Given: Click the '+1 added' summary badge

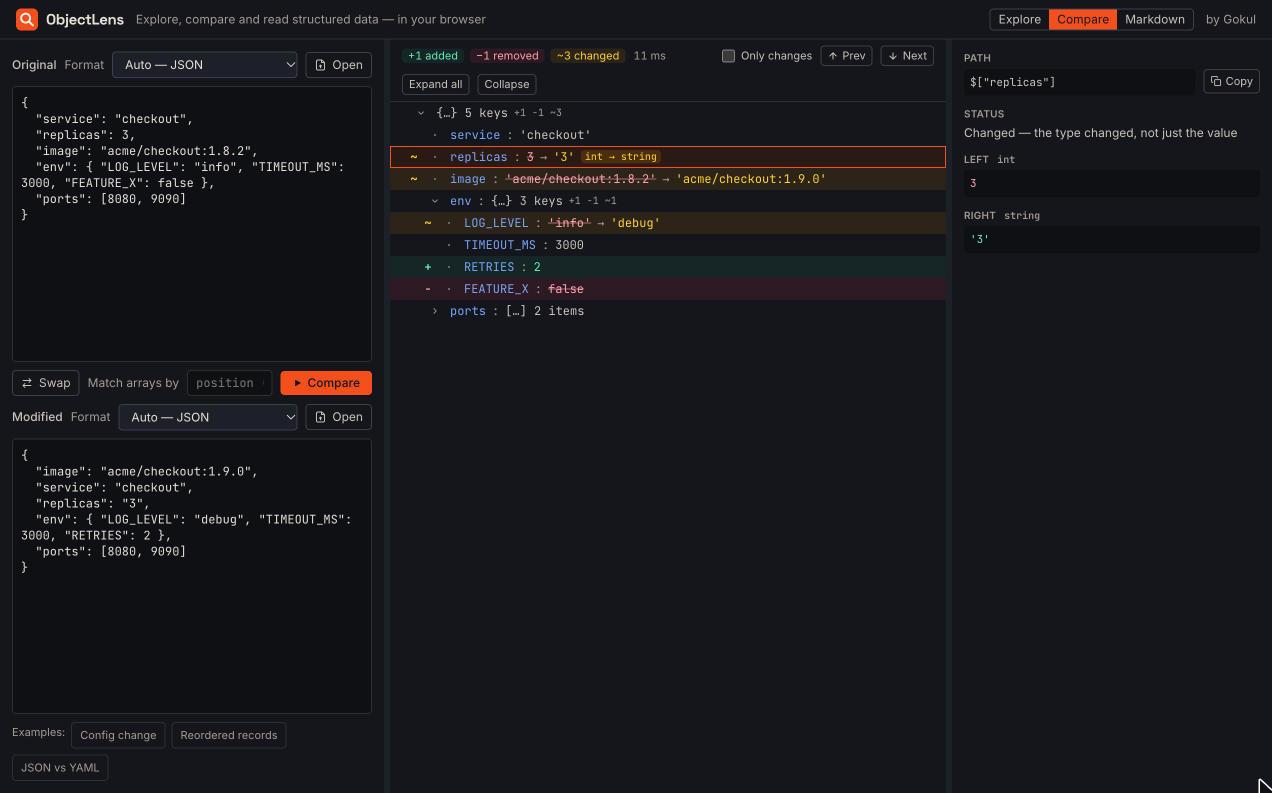Looking at the screenshot, I should point(433,56).
